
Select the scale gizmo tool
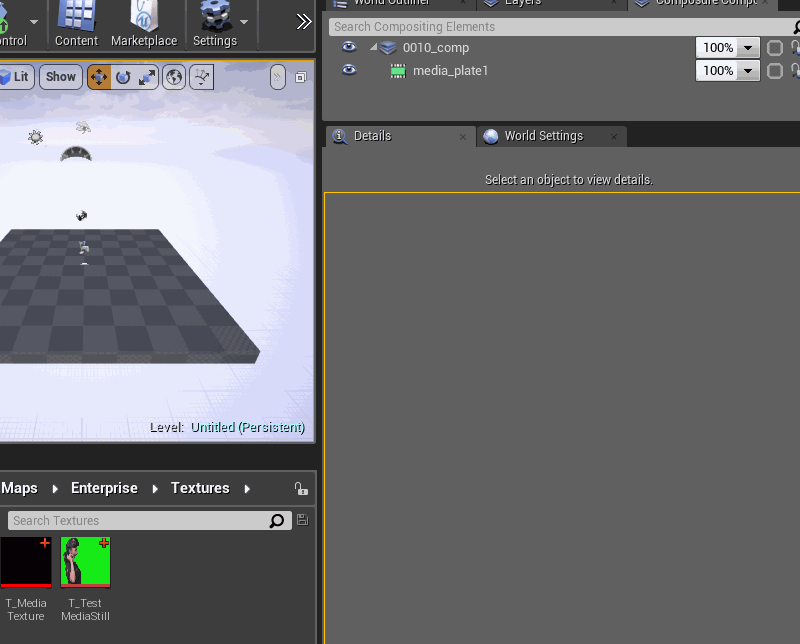pos(147,77)
